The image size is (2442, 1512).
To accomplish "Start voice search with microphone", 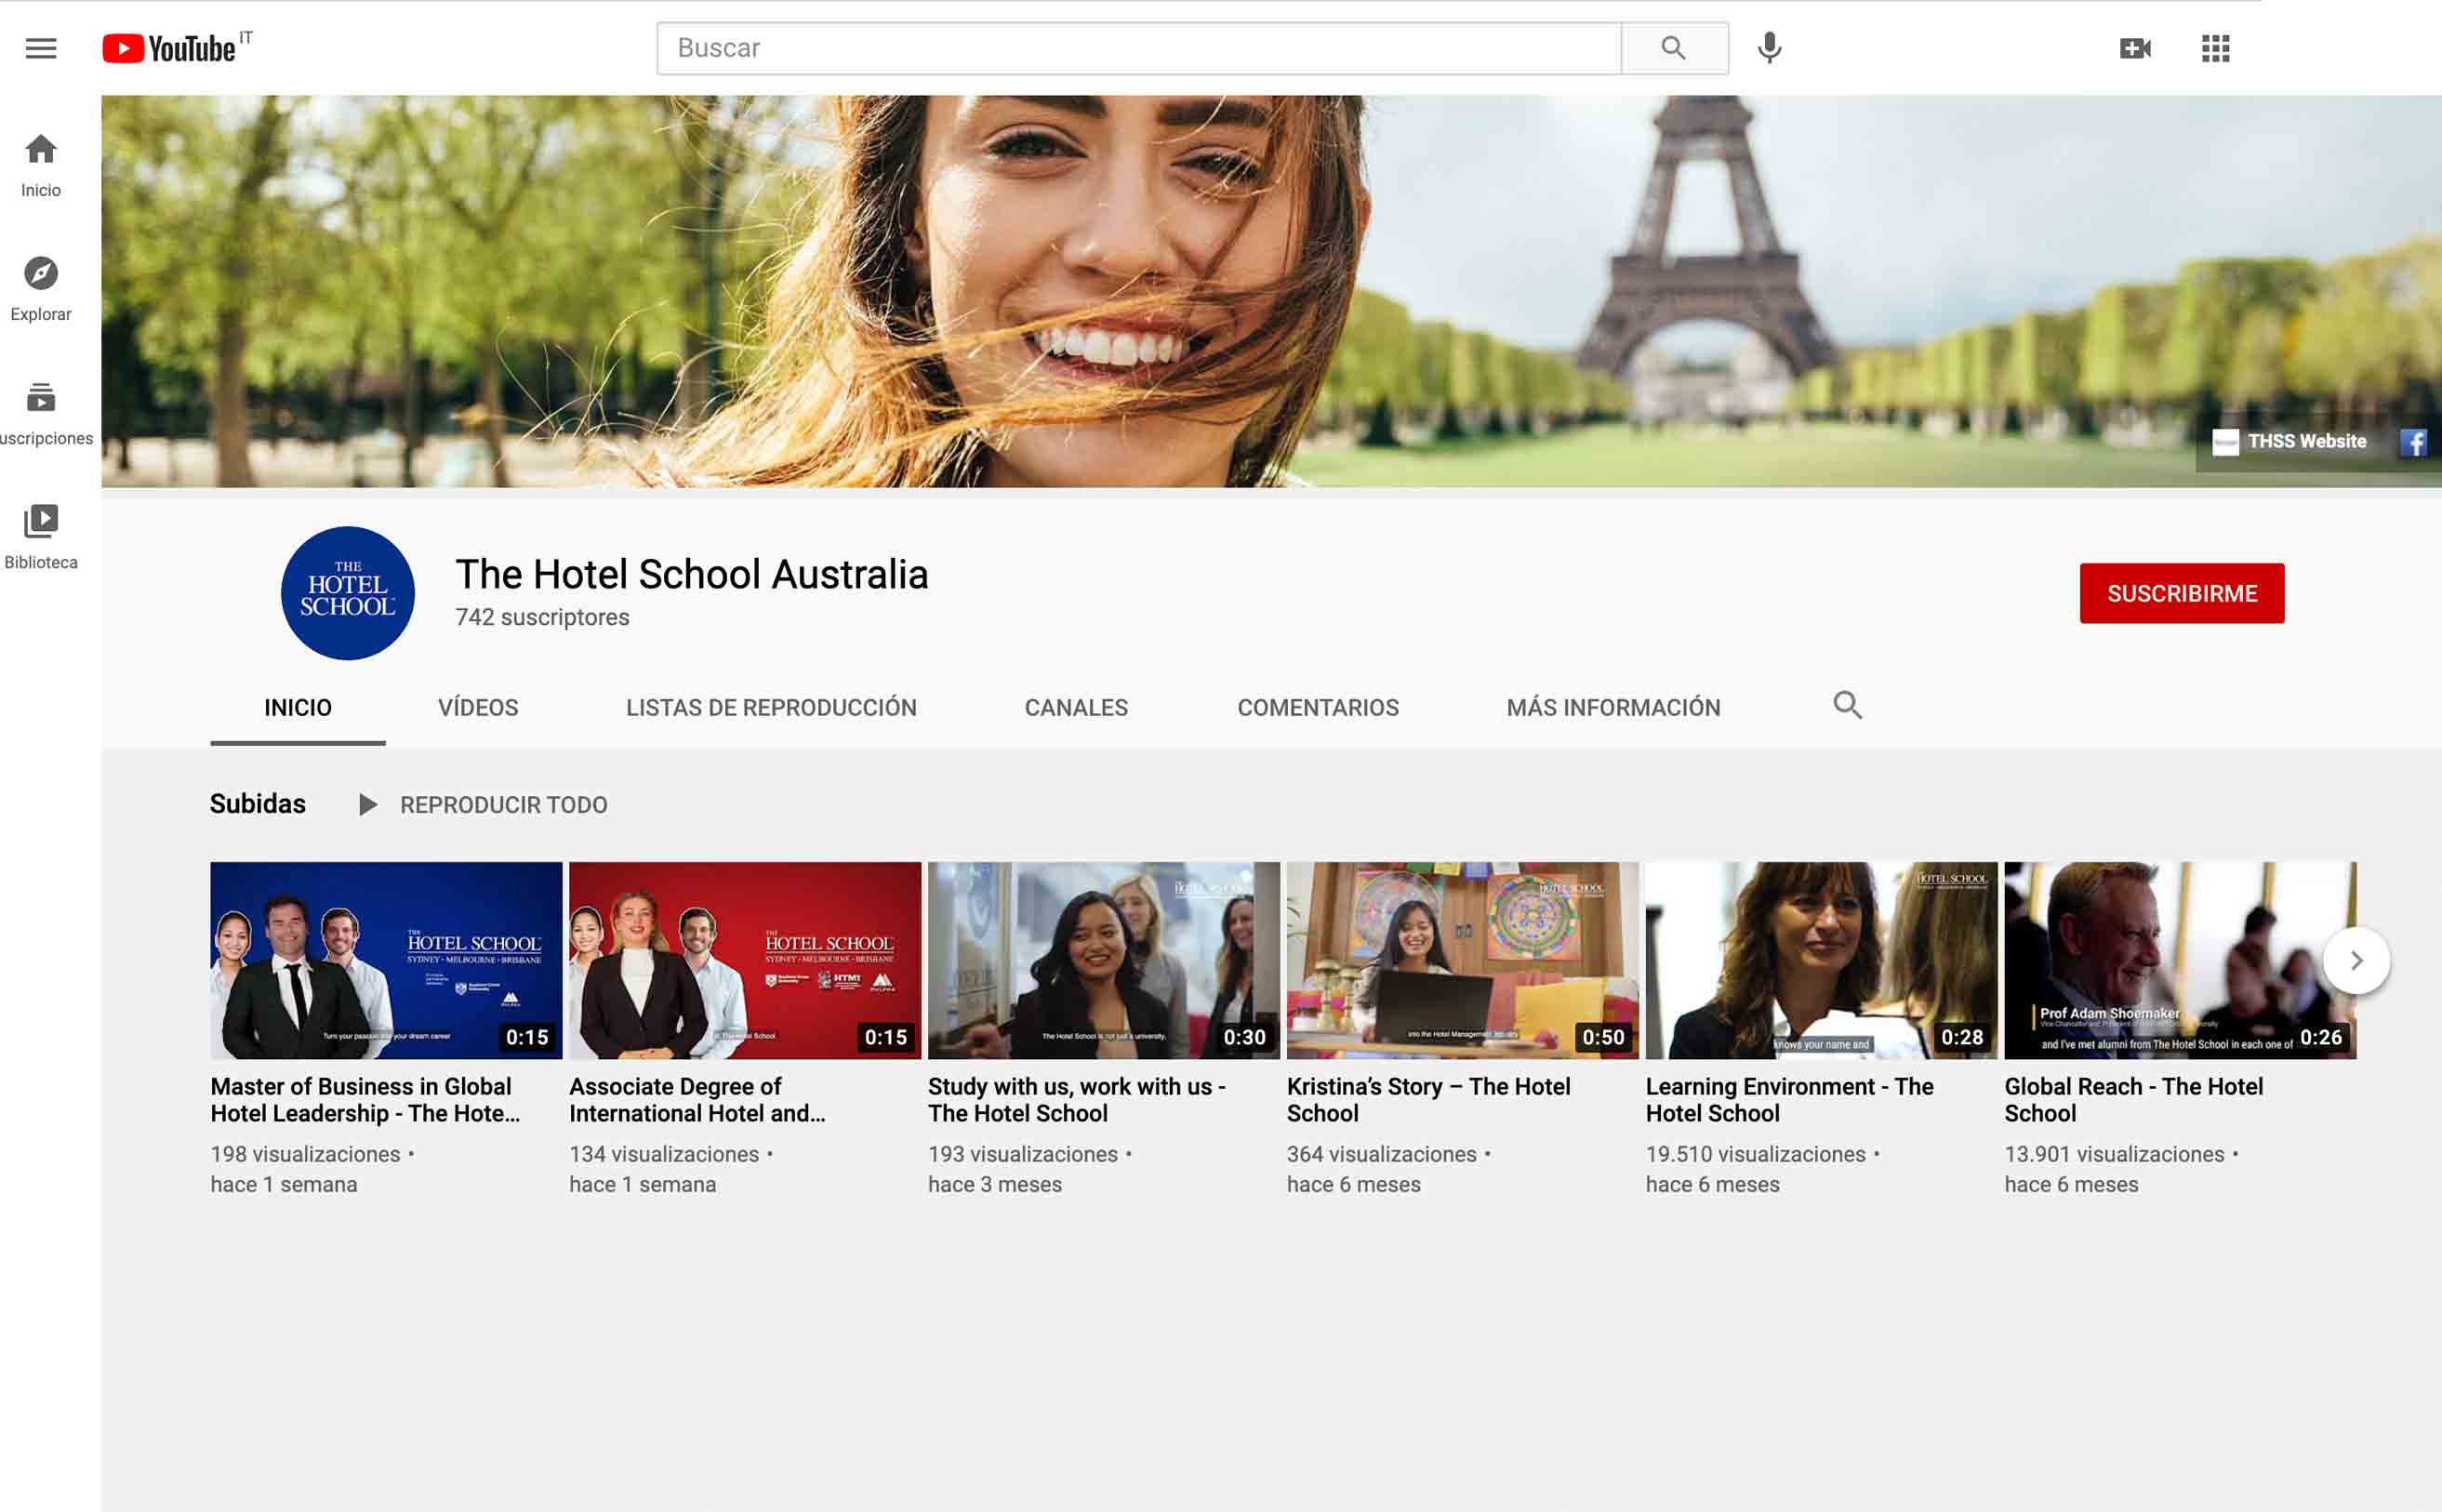I will pos(1769,48).
